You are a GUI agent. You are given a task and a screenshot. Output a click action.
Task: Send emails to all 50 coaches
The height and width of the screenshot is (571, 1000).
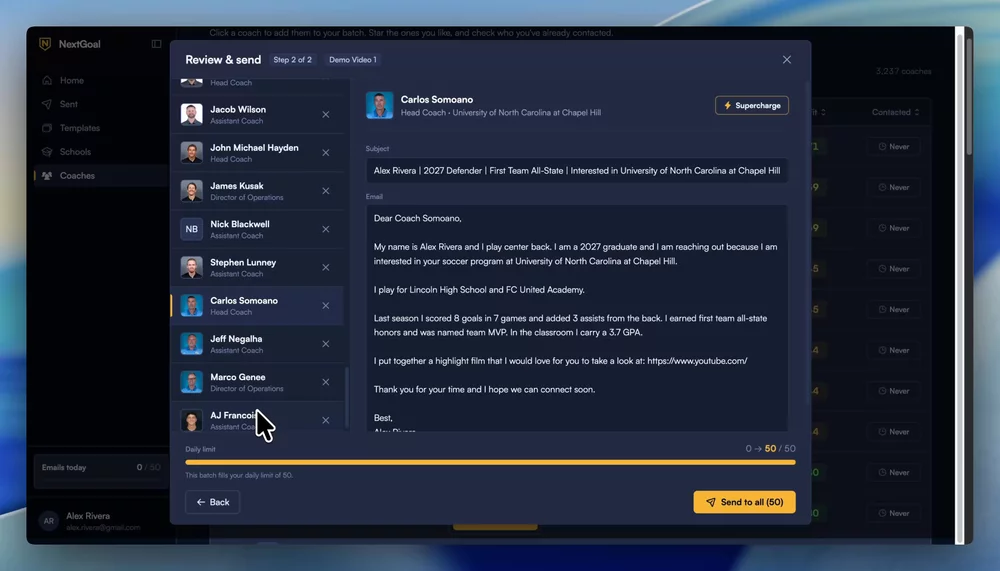[744, 502]
